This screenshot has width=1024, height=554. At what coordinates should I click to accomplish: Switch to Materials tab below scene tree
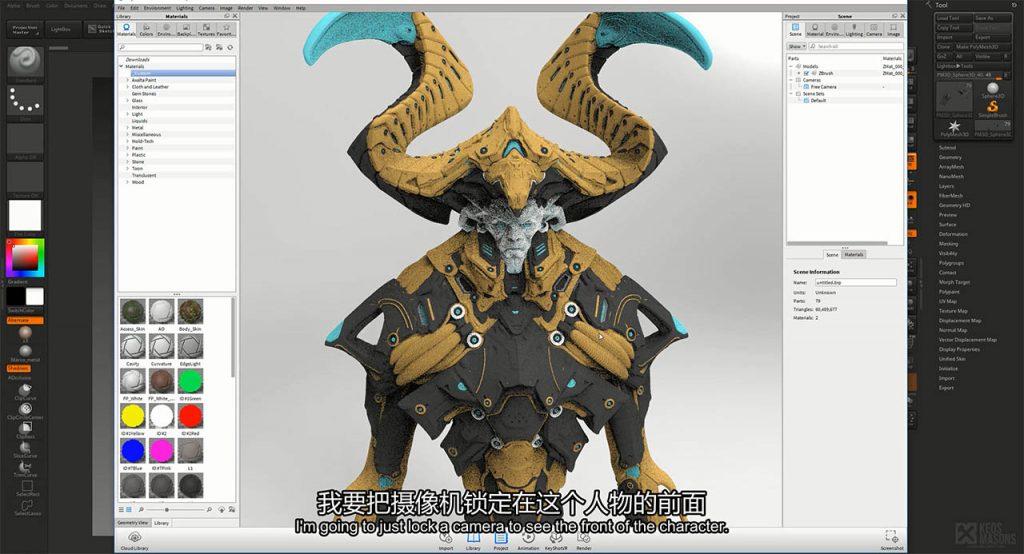tap(854, 255)
